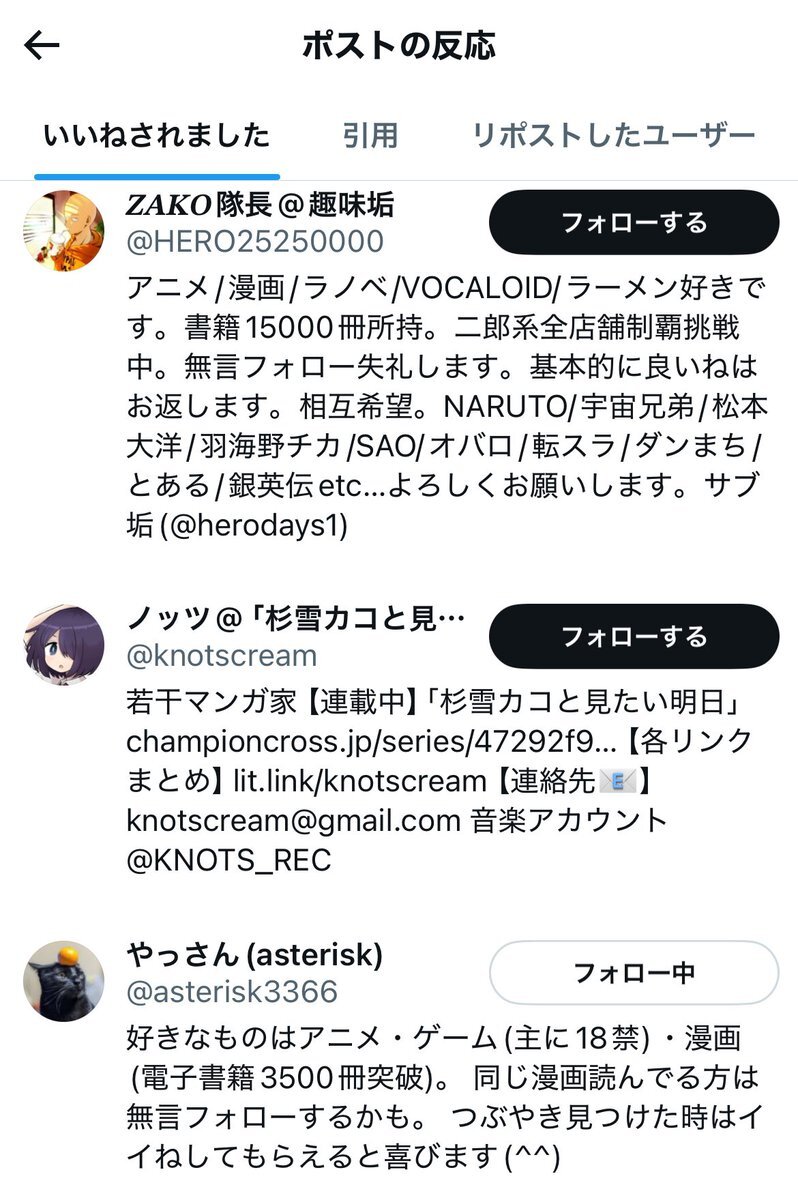Screen dimensions: 798x1200
Task: Open ノッツ profile avatar
Action: (x=64, y=645)
